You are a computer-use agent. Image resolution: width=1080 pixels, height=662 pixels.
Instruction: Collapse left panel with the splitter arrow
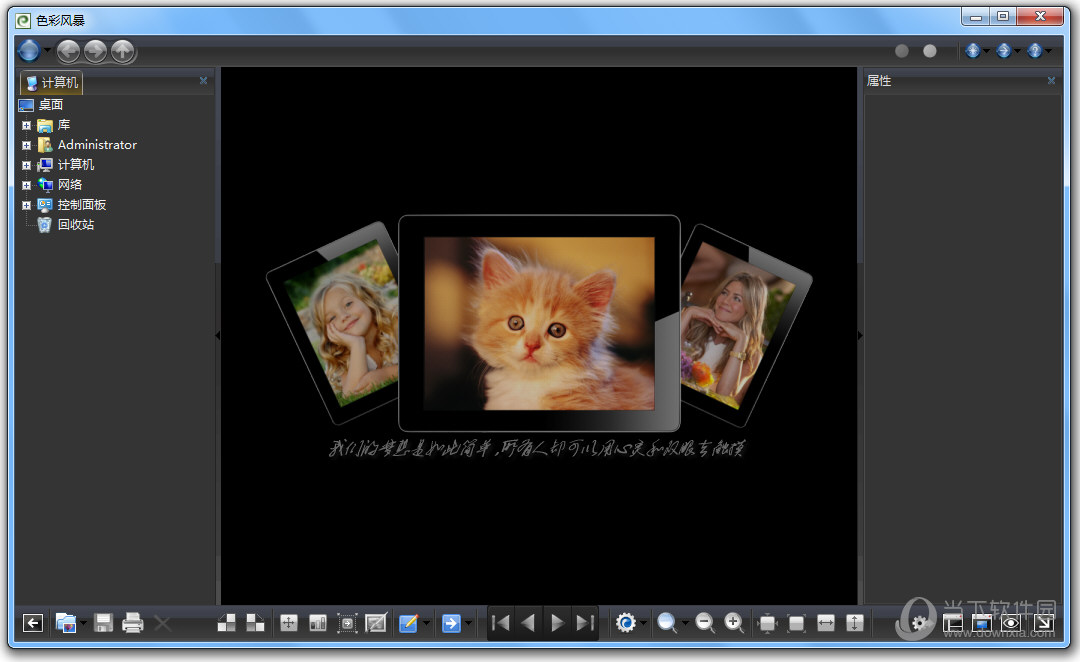[x=218, y=335]
